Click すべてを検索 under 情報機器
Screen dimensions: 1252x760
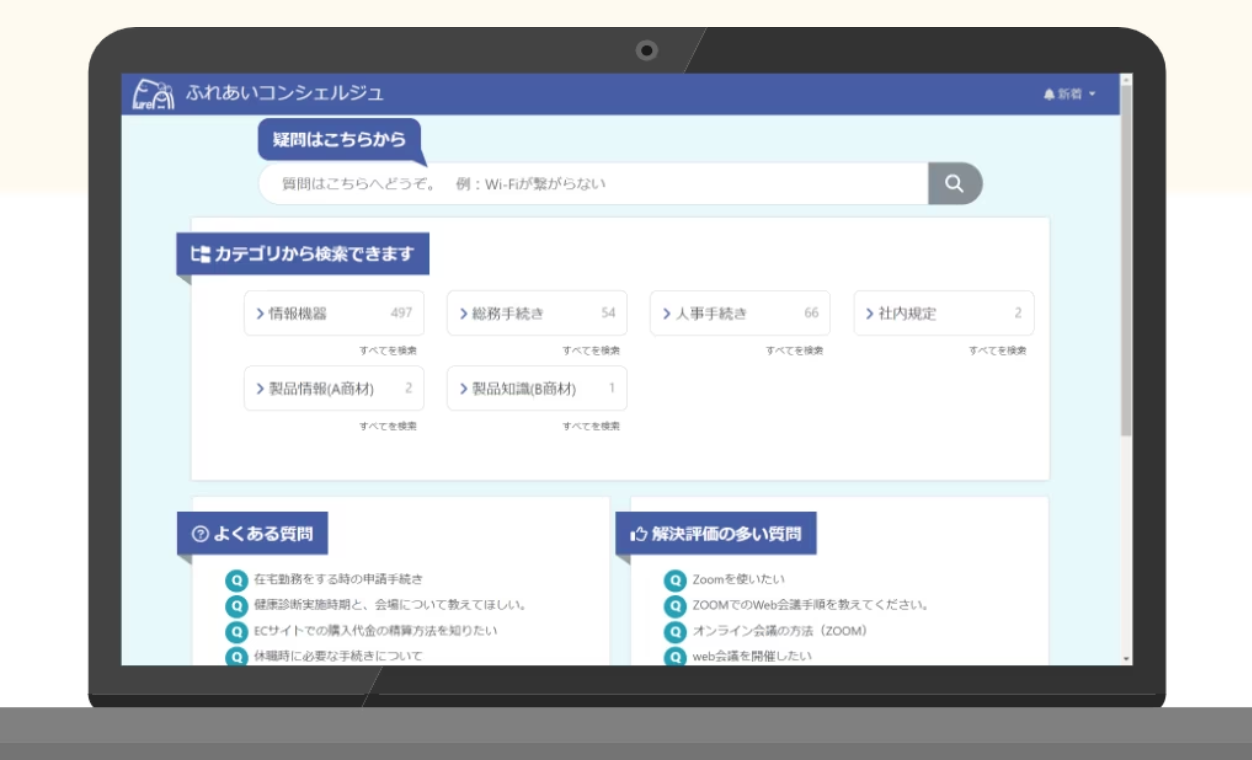pyautogui.click(x=388, y=351)
